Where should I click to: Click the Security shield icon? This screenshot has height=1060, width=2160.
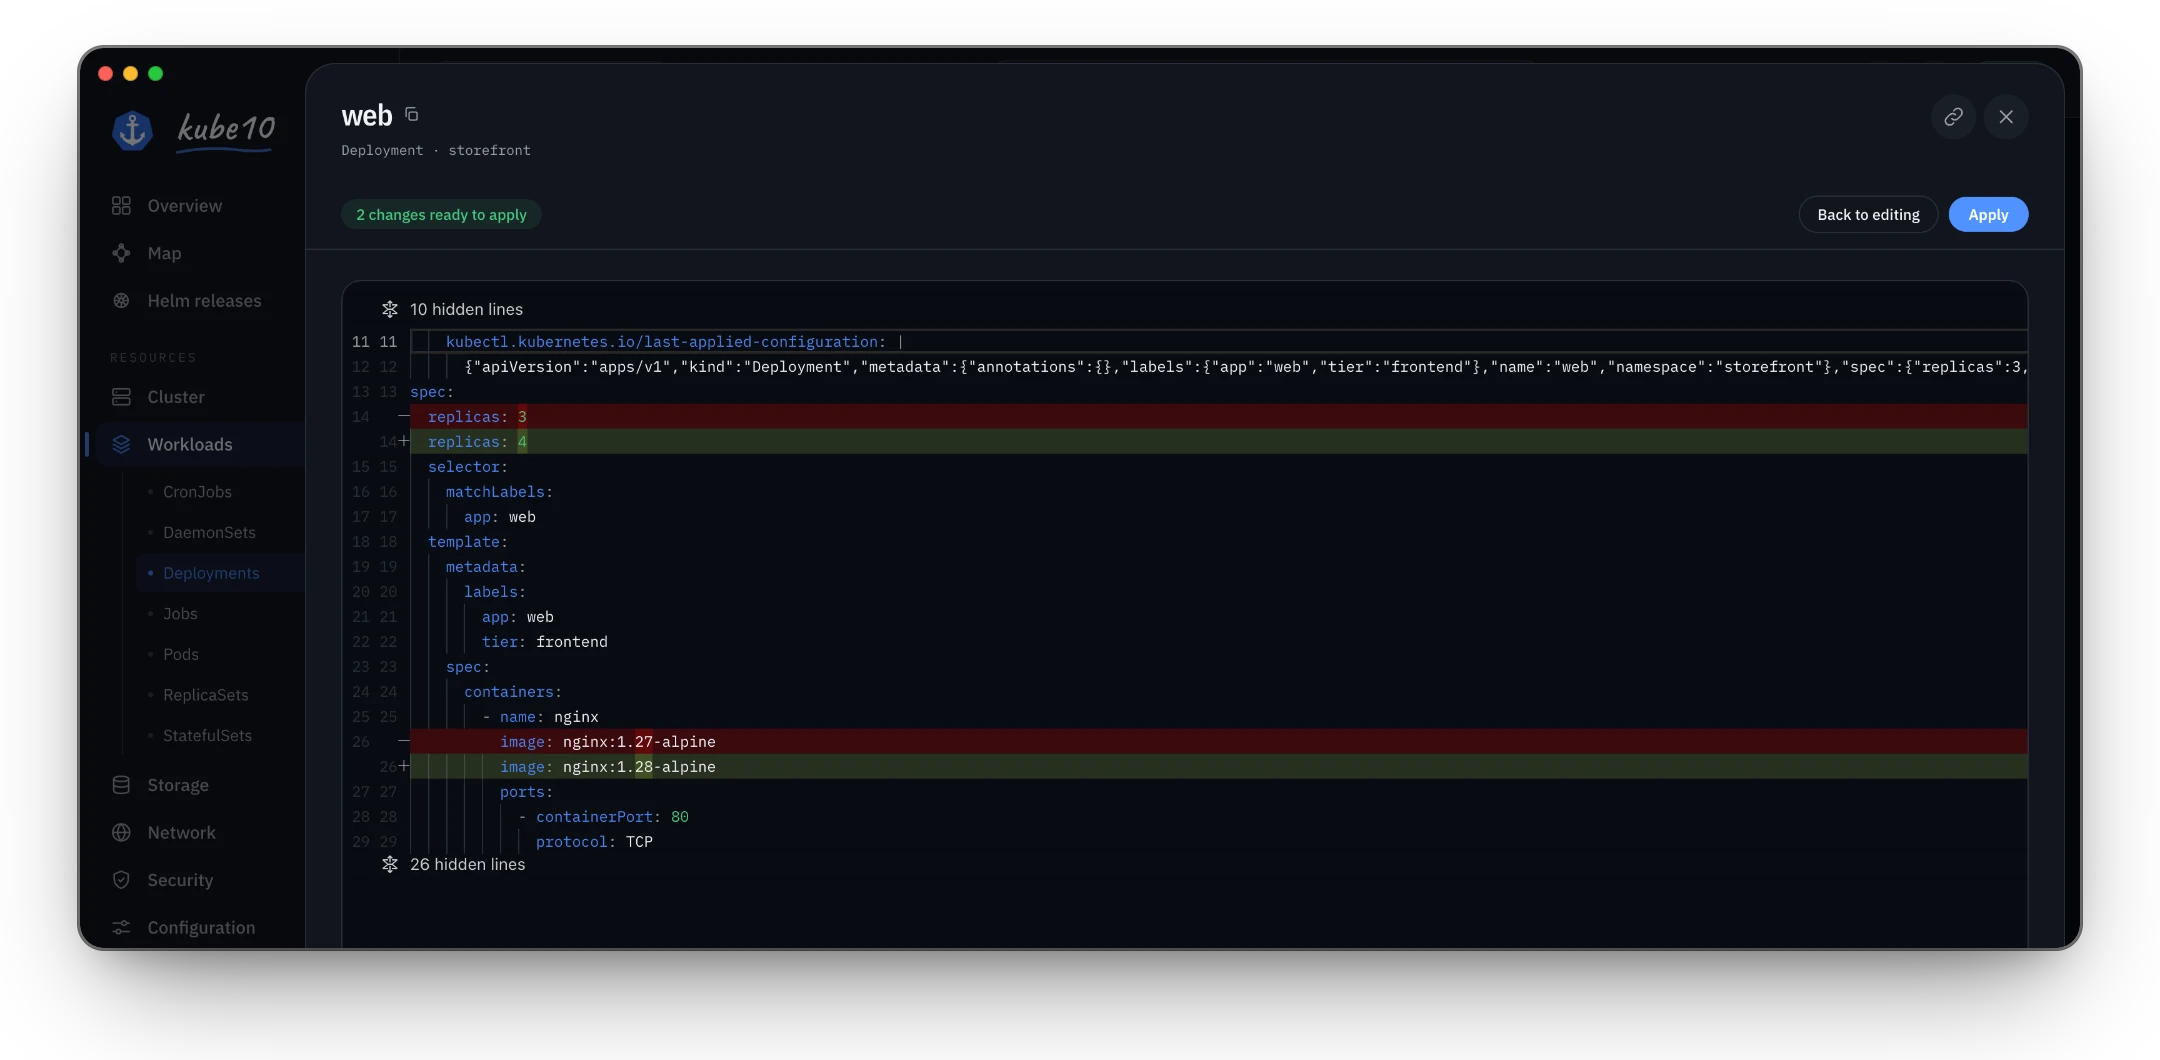(121, 880)
